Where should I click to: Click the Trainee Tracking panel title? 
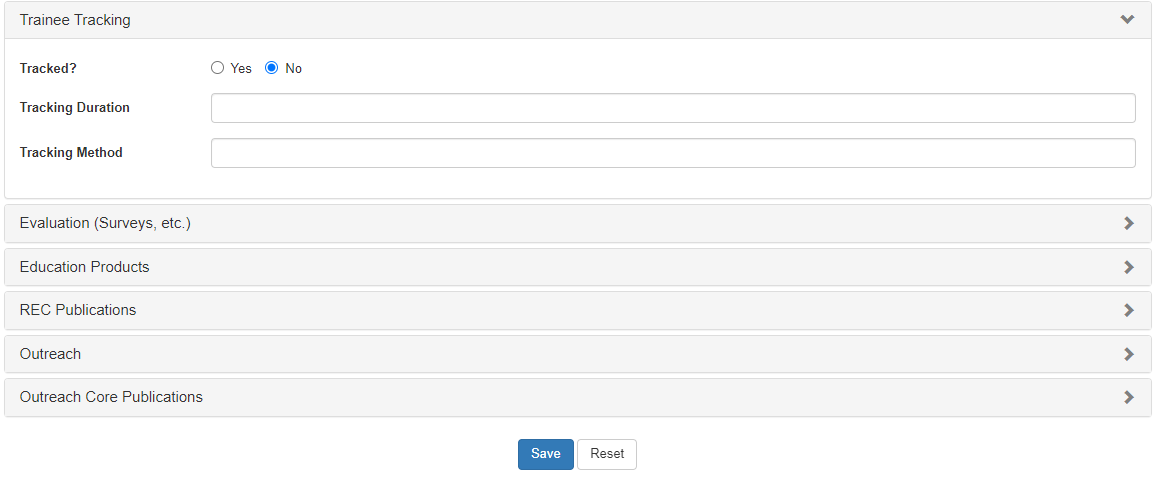75,20
